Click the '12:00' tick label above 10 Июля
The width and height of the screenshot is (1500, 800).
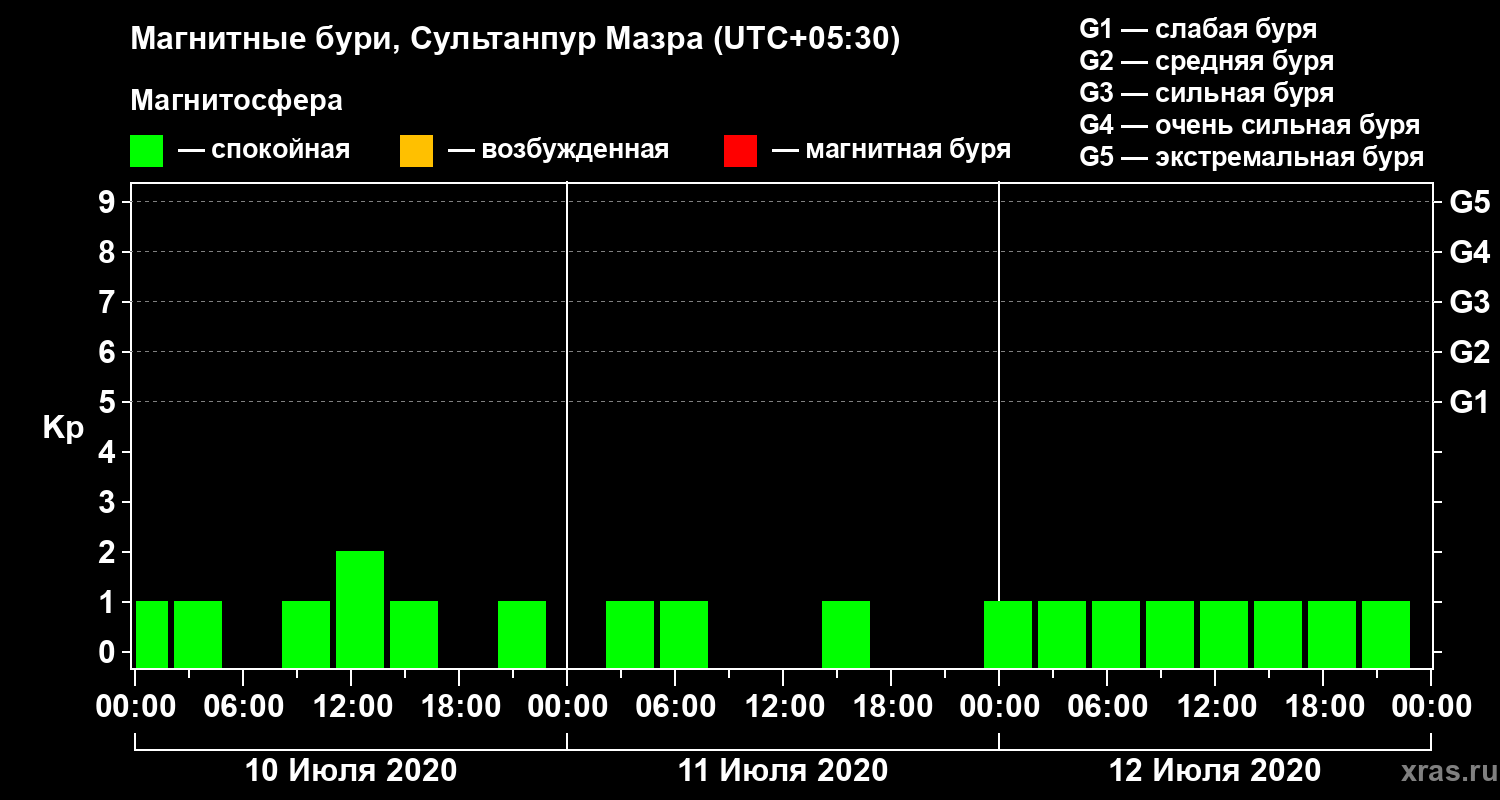[351, 707]
